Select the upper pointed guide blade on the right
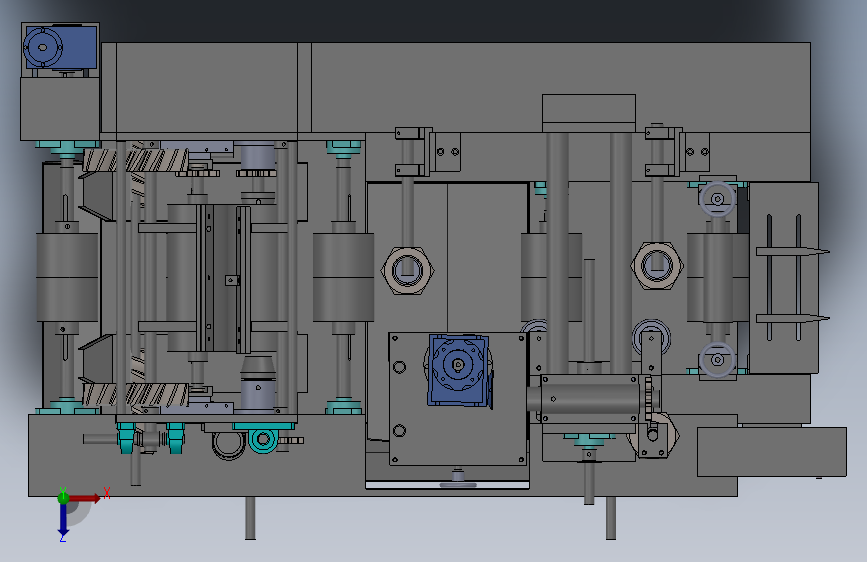 coord(793,252)
